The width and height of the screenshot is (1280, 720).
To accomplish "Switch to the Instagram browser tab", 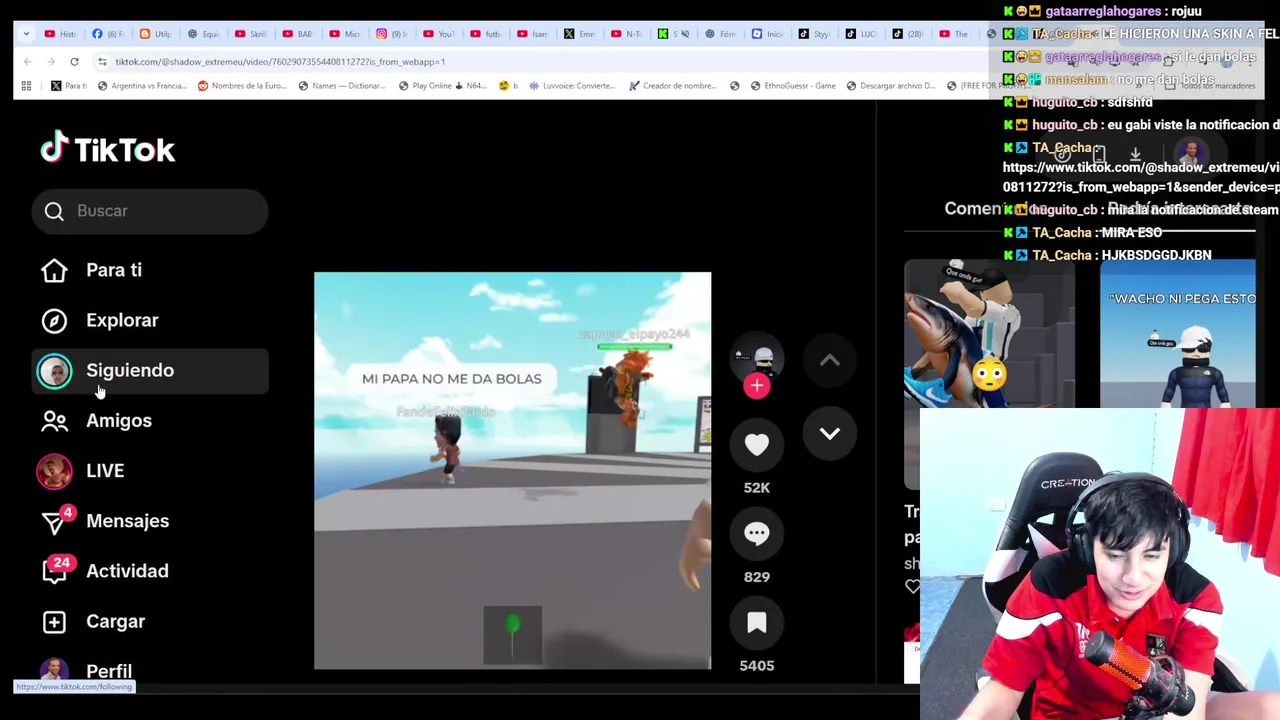I will 392,34.
